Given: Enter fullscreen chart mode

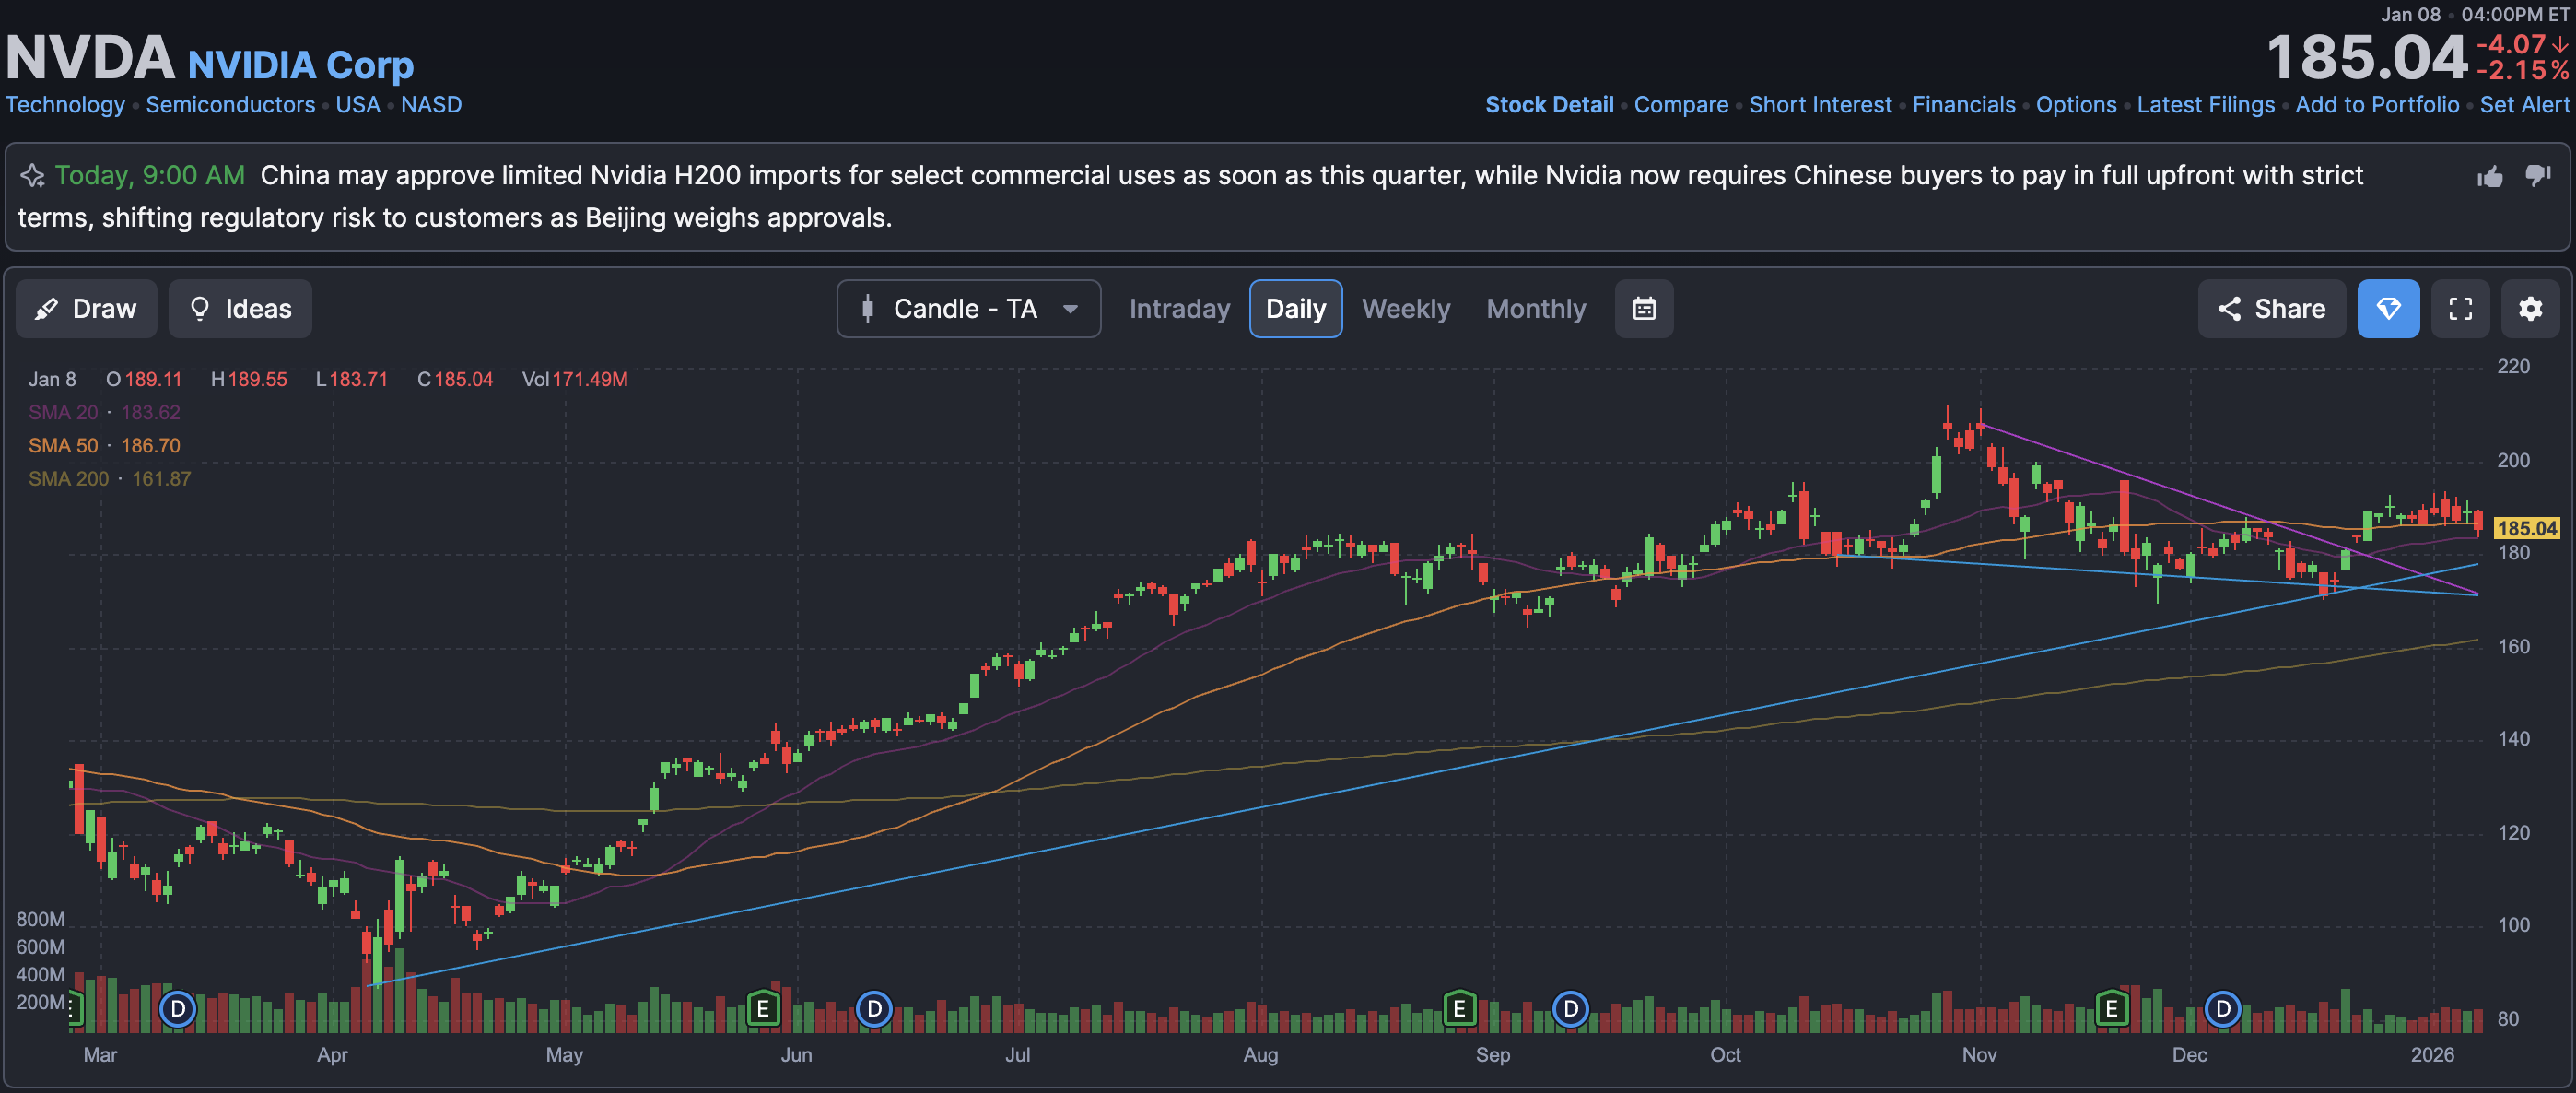Looking at the screenshot, I should point(2460,309).
